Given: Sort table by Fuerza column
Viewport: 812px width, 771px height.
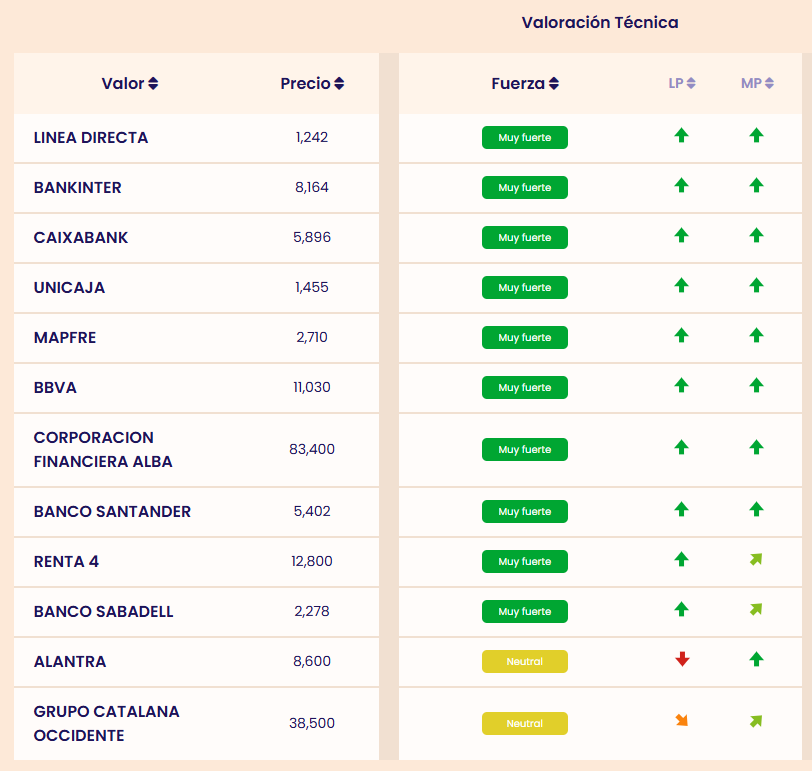Looking at the screenshot, I should click(x=525, y=84).
